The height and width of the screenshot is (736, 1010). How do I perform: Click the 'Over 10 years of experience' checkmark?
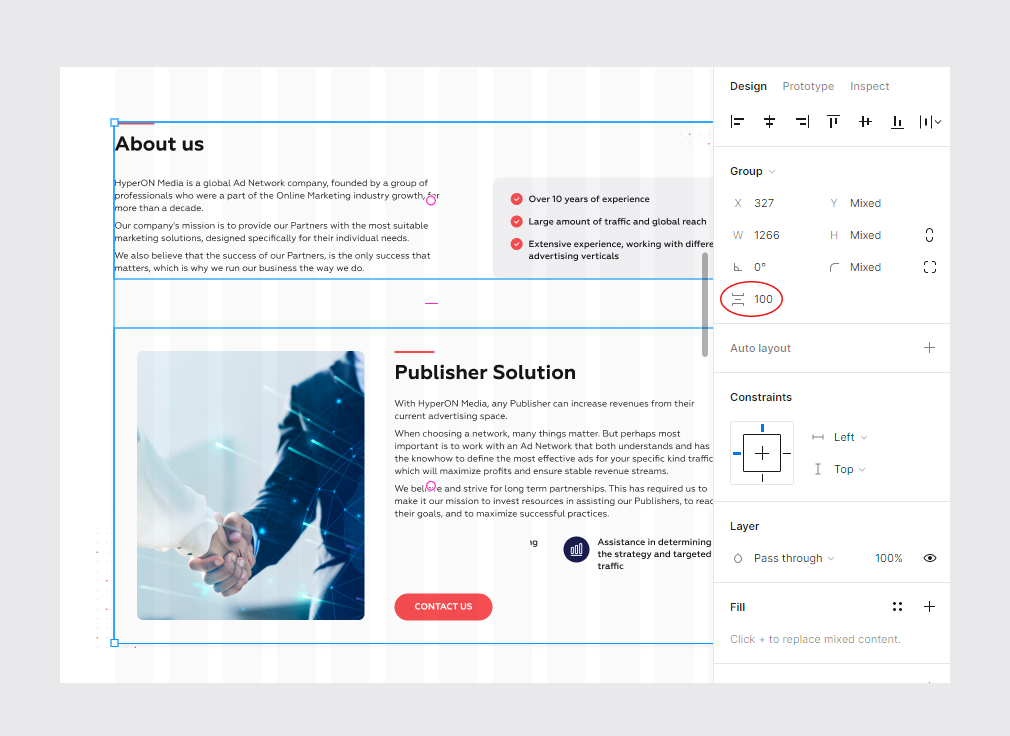coord(517,199)
